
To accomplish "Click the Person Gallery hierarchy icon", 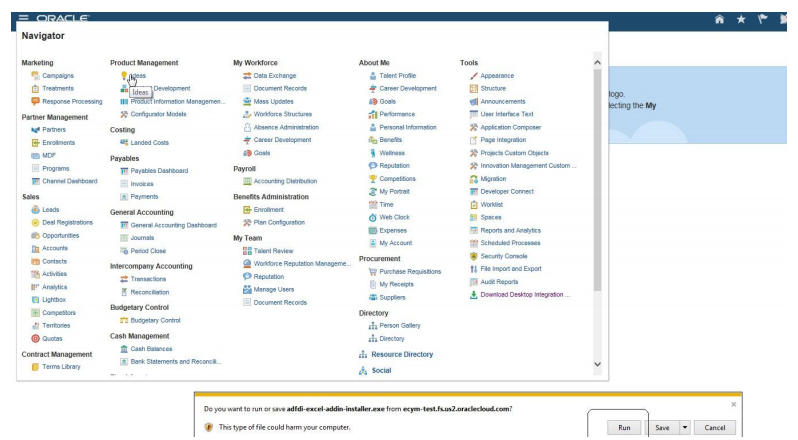I will tap(373, 326).
